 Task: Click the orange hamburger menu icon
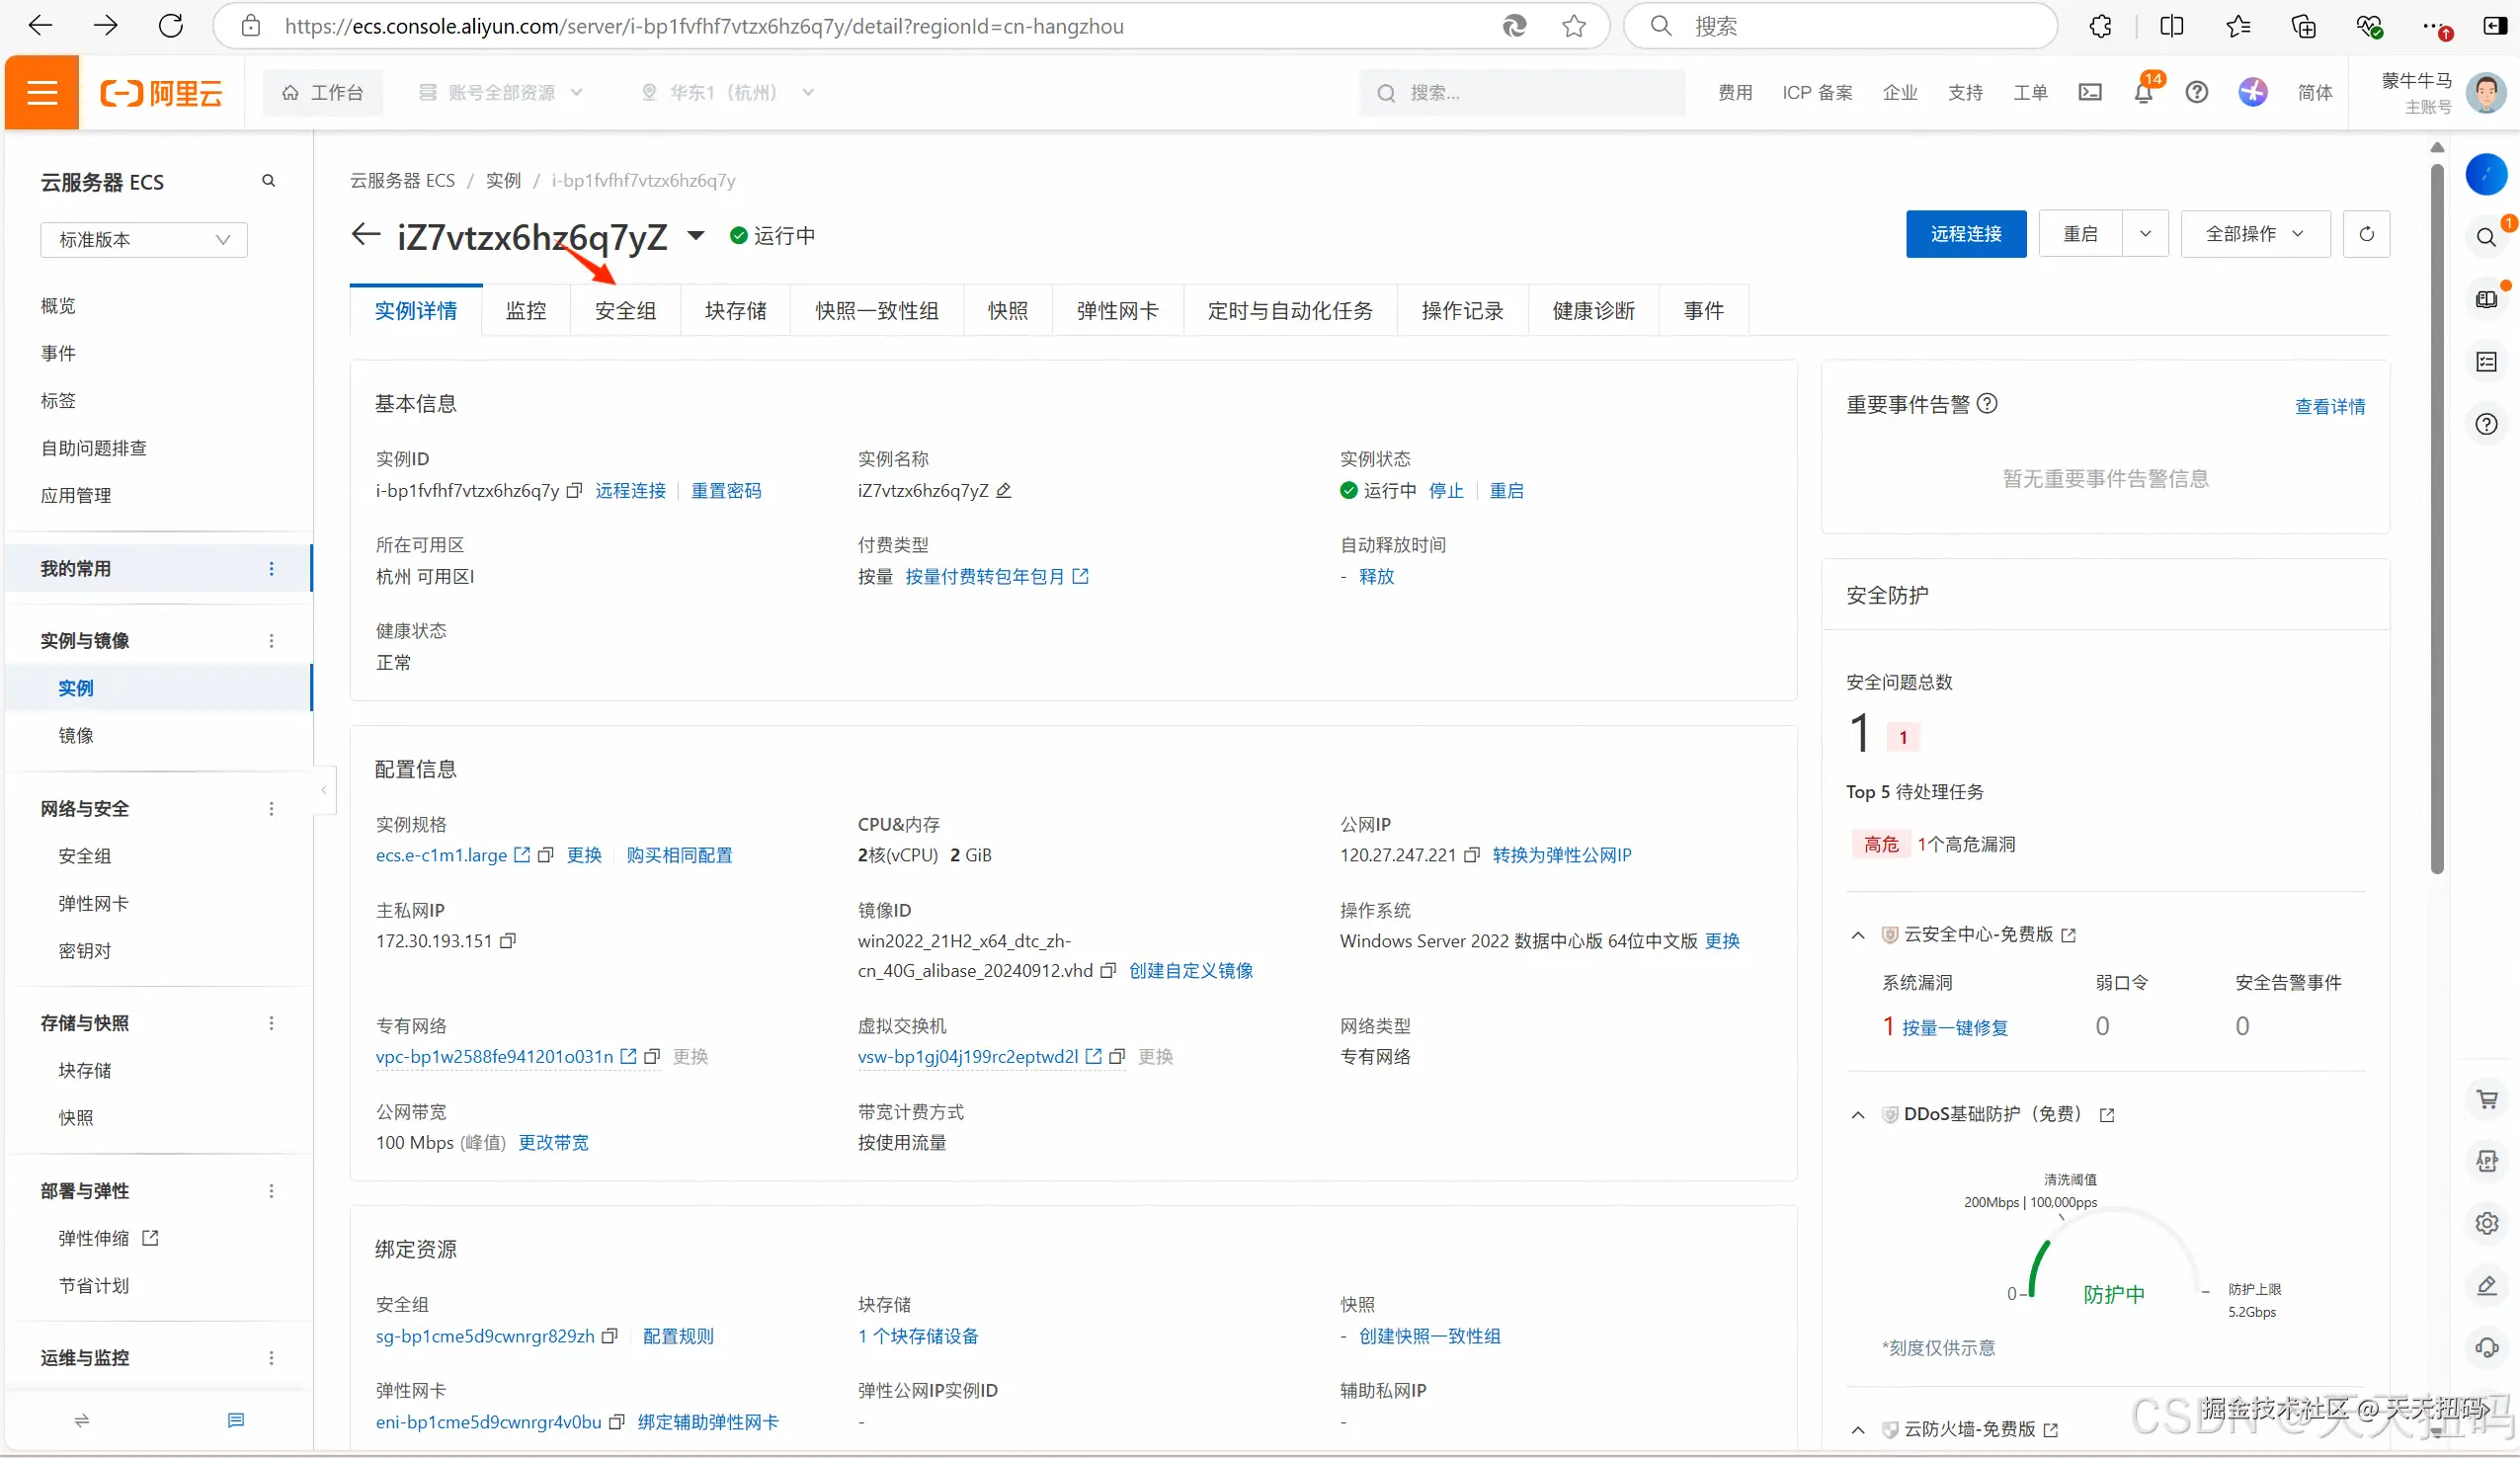42,93
